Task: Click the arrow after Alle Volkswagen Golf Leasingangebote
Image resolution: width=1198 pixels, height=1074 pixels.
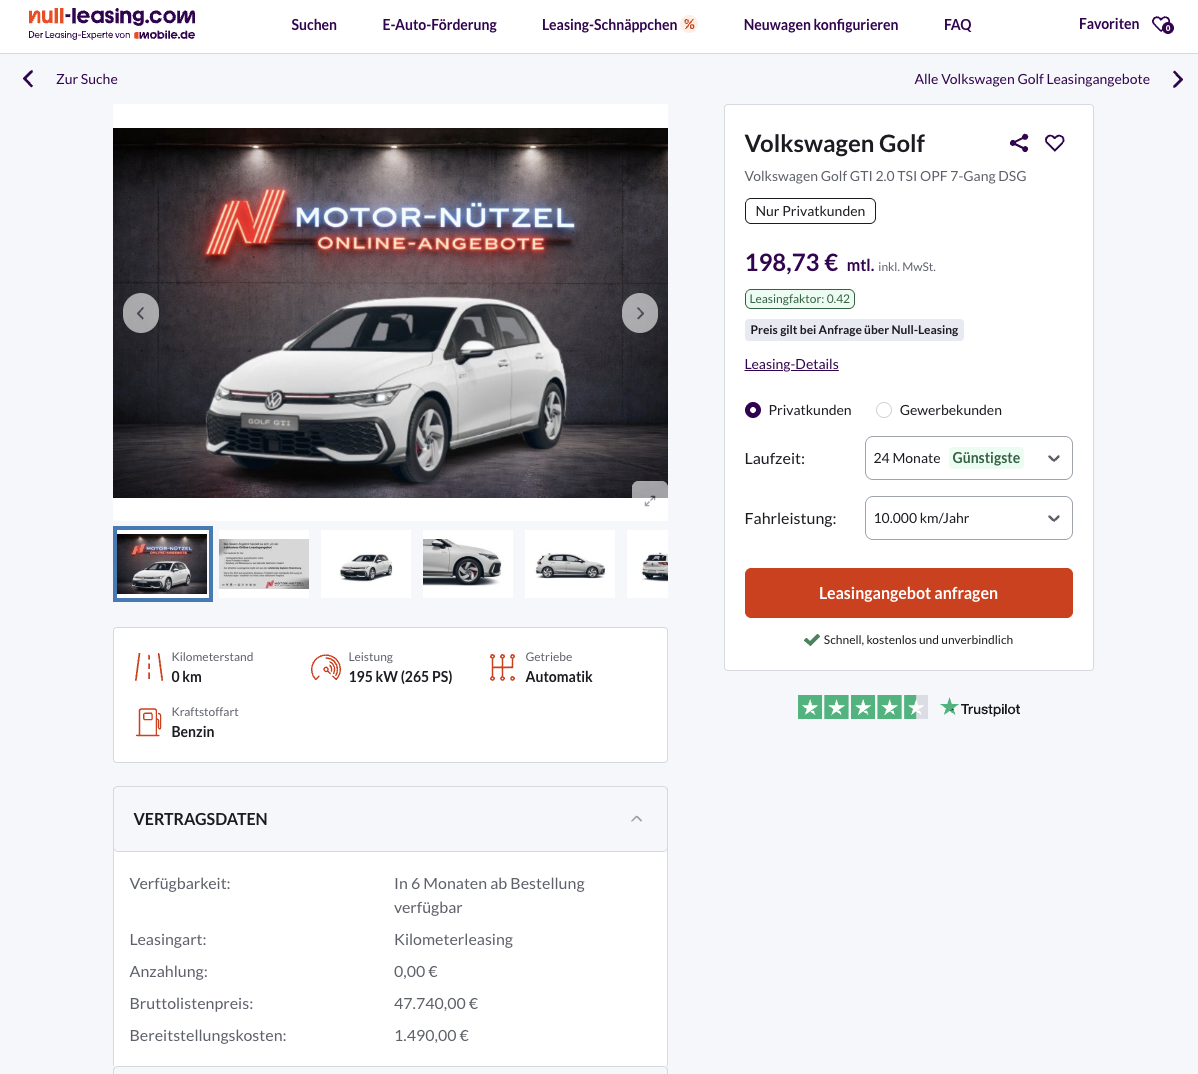Action: coord(1177,79)
